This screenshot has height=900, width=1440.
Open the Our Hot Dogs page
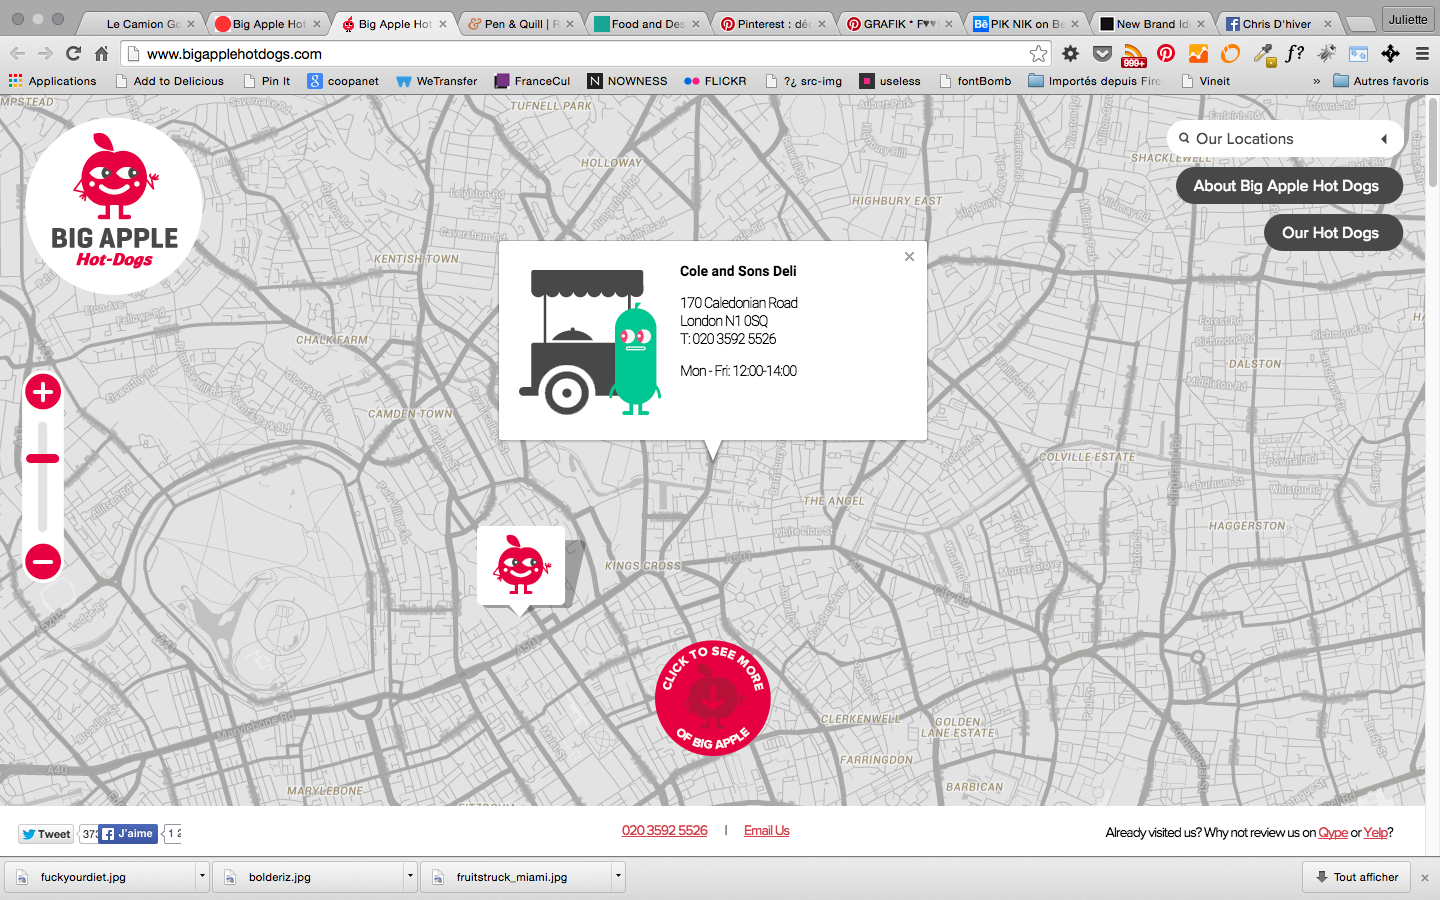click(x=1333, y=233)
